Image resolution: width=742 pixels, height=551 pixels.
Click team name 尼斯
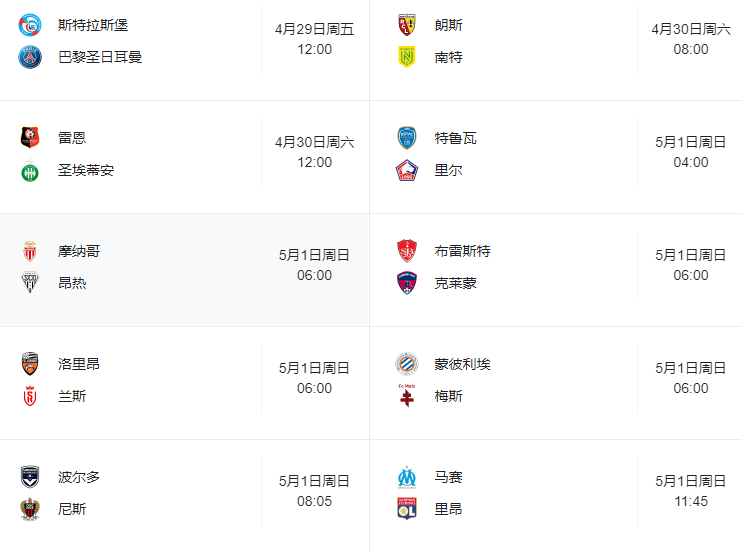click(72, 509)
